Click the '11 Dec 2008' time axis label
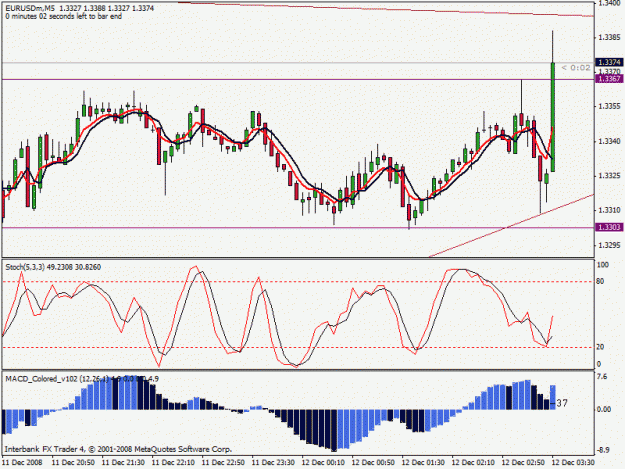The height and width of the screenshot is (469, 625). click(x=22, y=463)
